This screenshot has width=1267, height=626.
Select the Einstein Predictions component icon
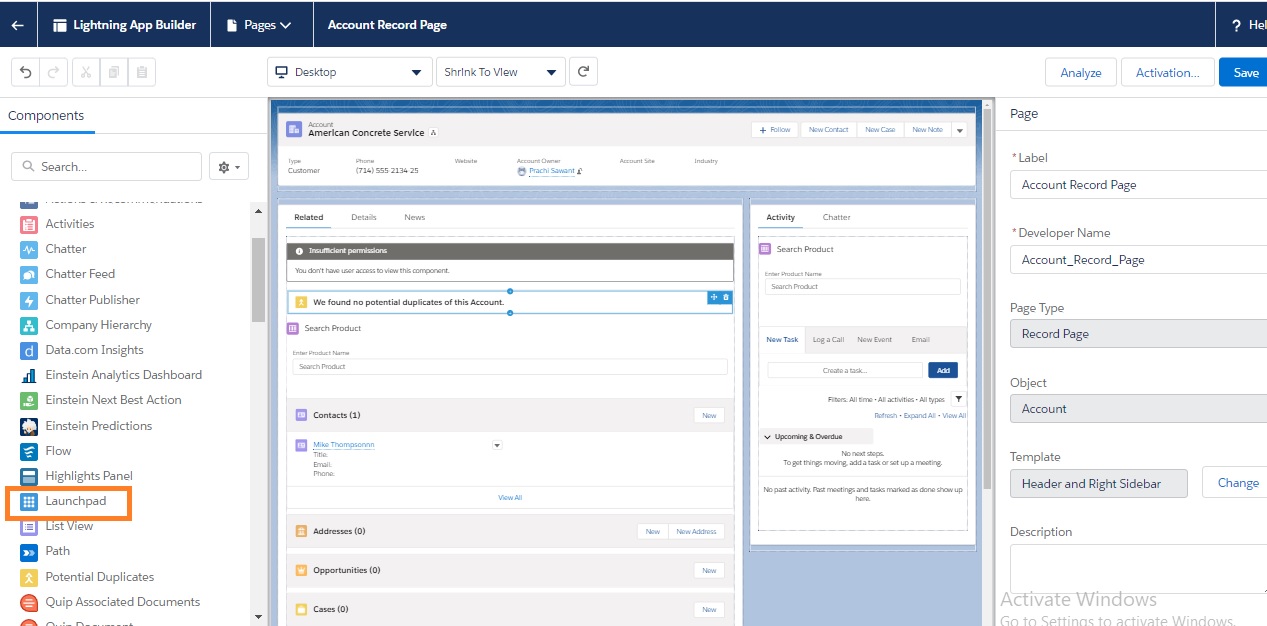tap(28, 426)
